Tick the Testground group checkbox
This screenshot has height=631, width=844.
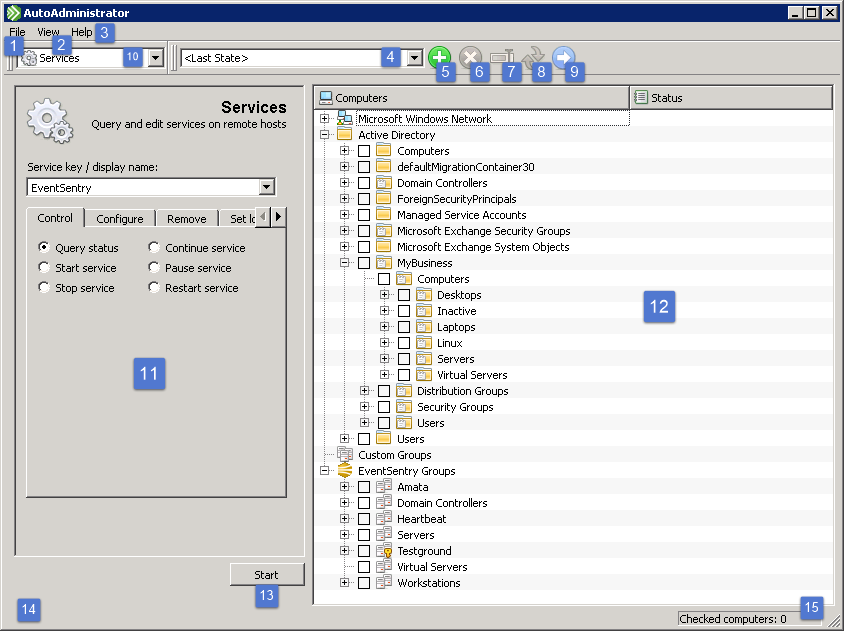[364, 551]
